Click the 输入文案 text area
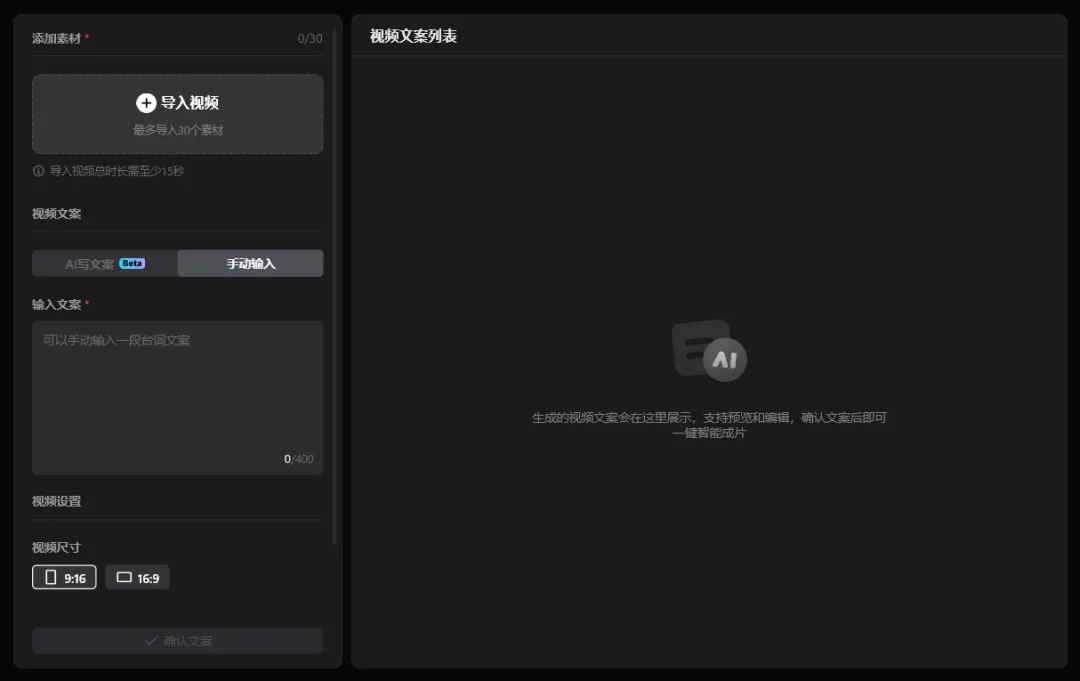The height and width of the screenshot is (681, 1080). [178, 397]
